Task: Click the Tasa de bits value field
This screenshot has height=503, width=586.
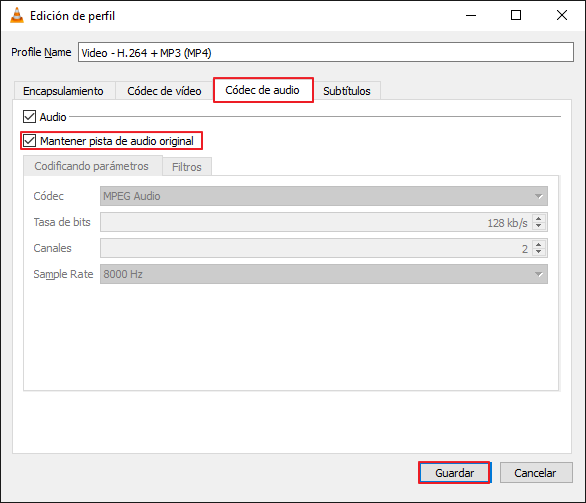Action: (316, 222)
